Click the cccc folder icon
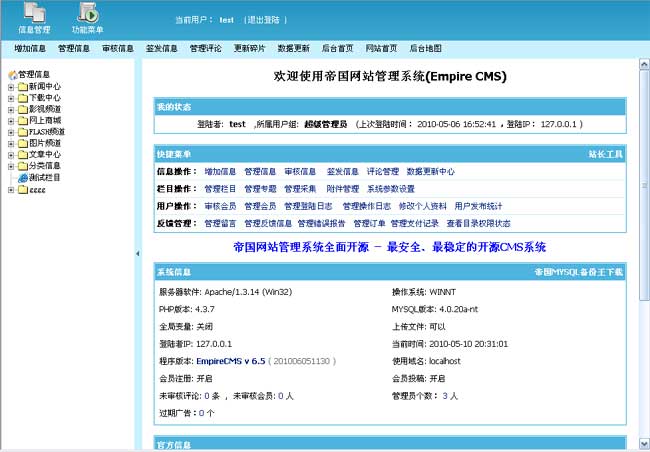650x452 pixels. click(22, 190)
